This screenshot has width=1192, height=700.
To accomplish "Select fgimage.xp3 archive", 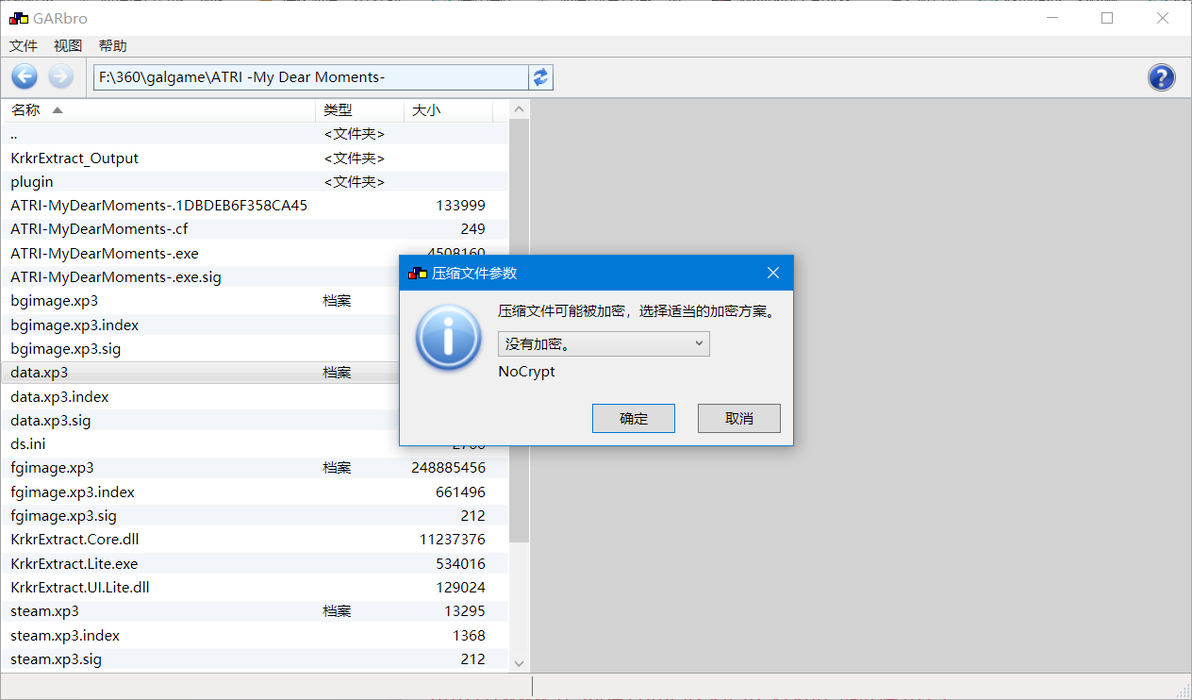I will tap(255, 467).
